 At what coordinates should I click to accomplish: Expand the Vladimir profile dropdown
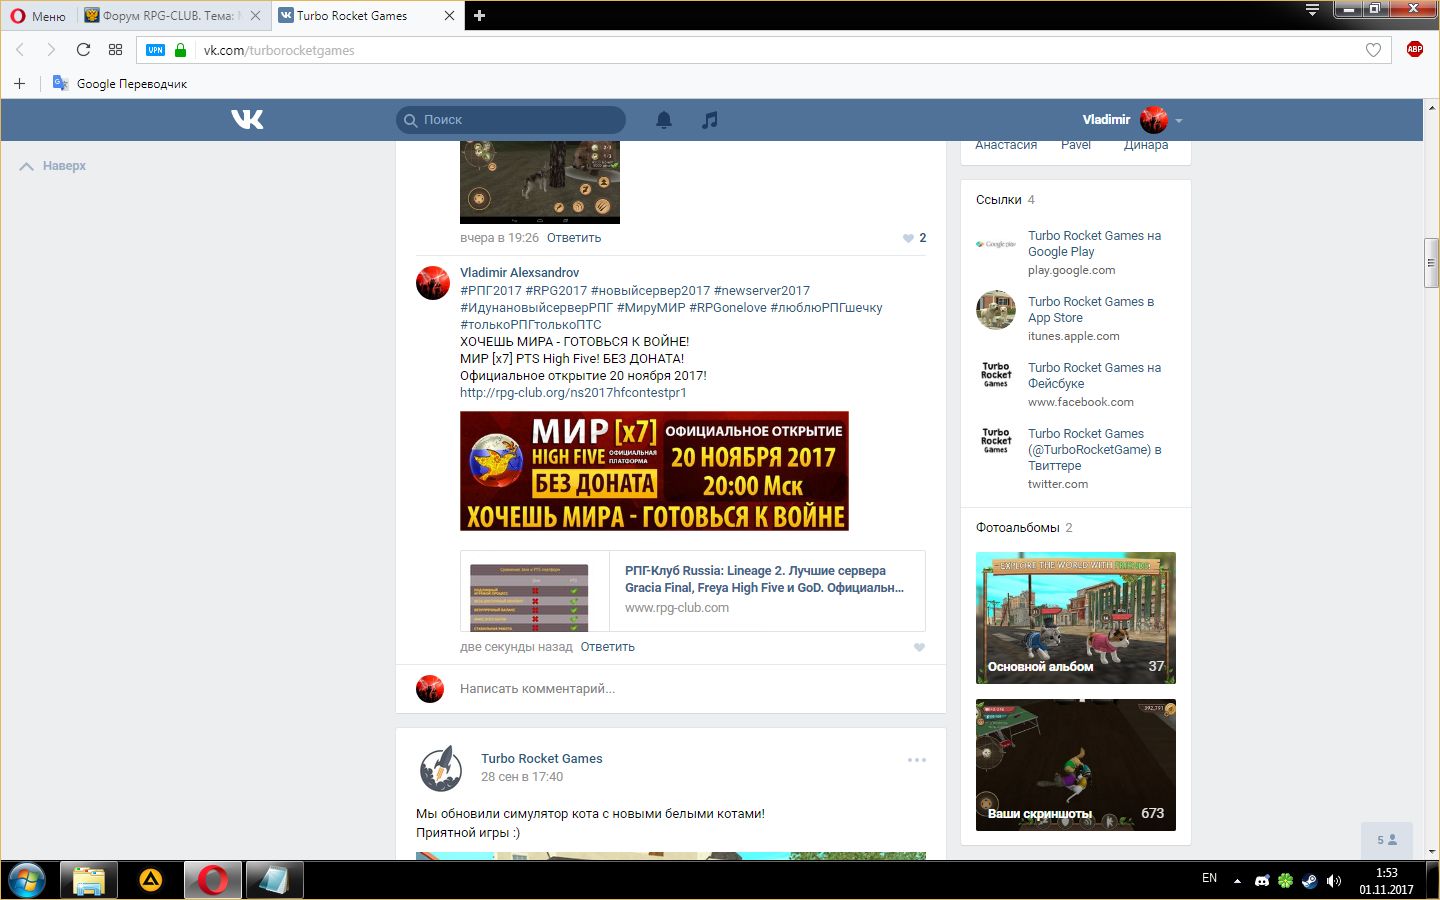(x=1179, y=121)
